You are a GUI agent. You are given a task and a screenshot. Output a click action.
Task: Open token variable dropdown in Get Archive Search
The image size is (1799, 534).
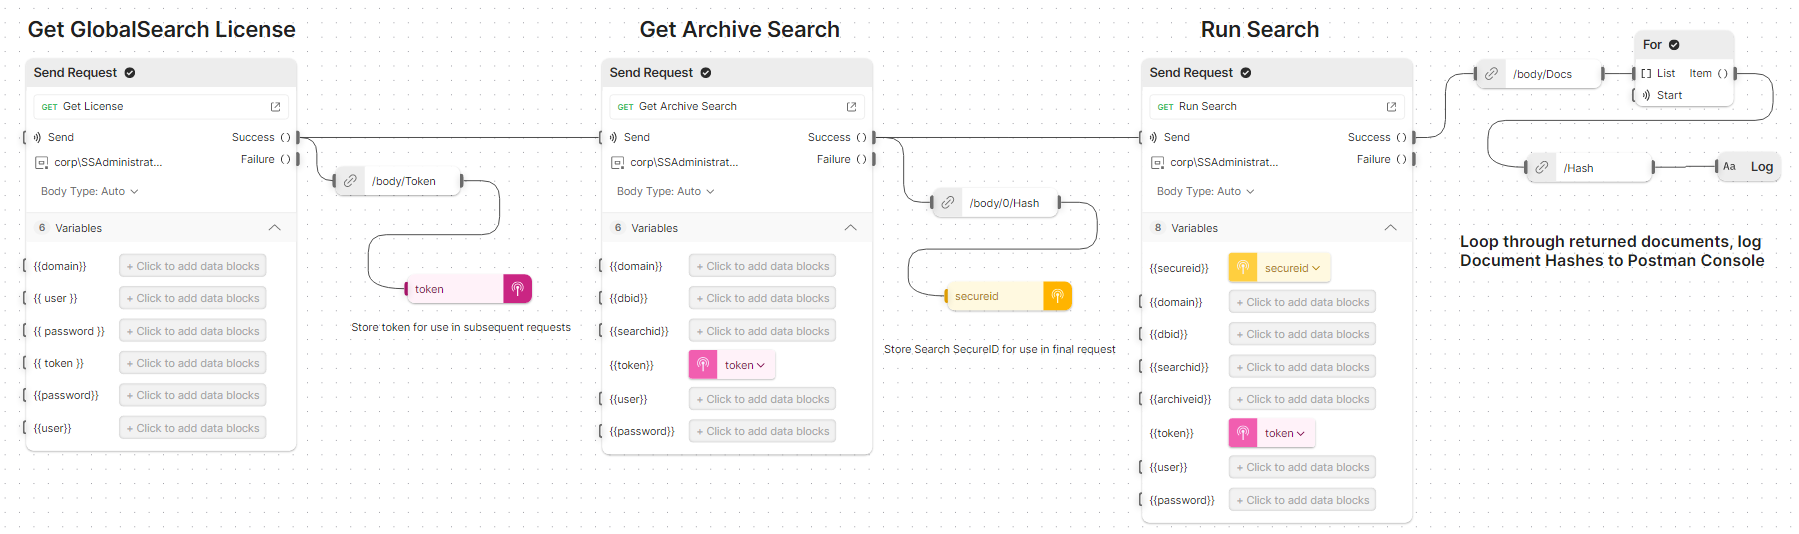745,365
